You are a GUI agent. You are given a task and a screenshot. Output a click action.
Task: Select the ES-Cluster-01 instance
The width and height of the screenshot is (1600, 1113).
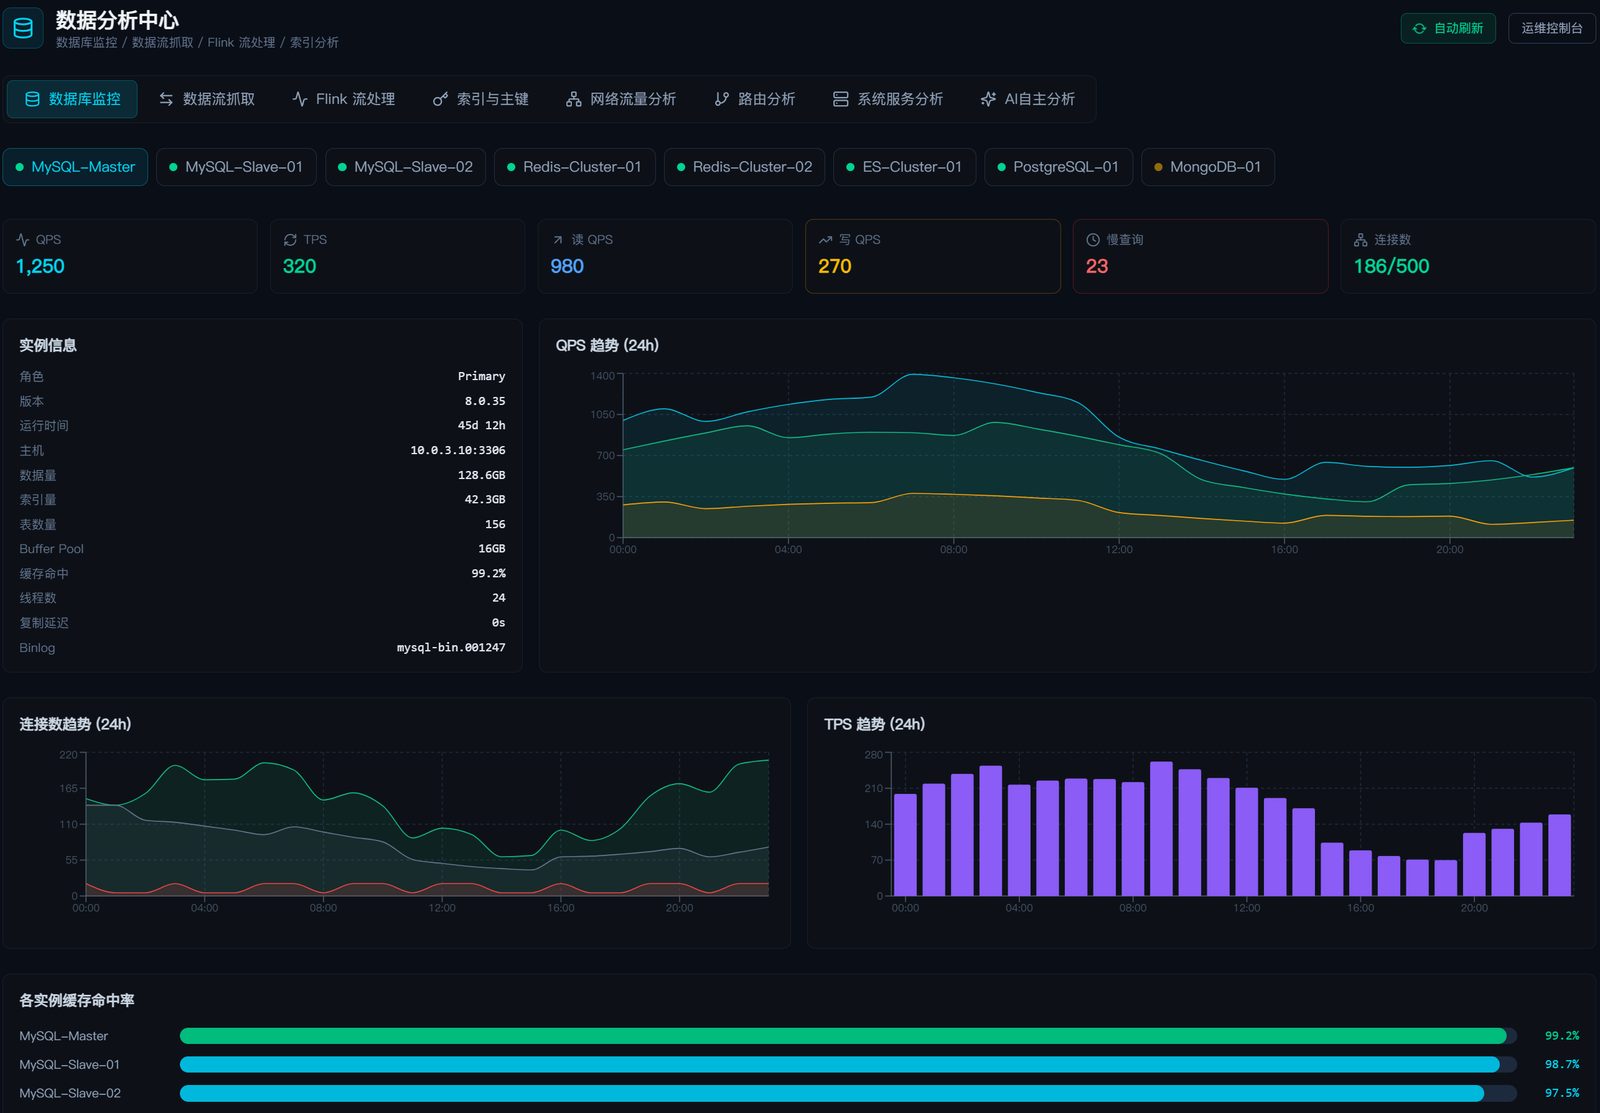pos(905,167)
